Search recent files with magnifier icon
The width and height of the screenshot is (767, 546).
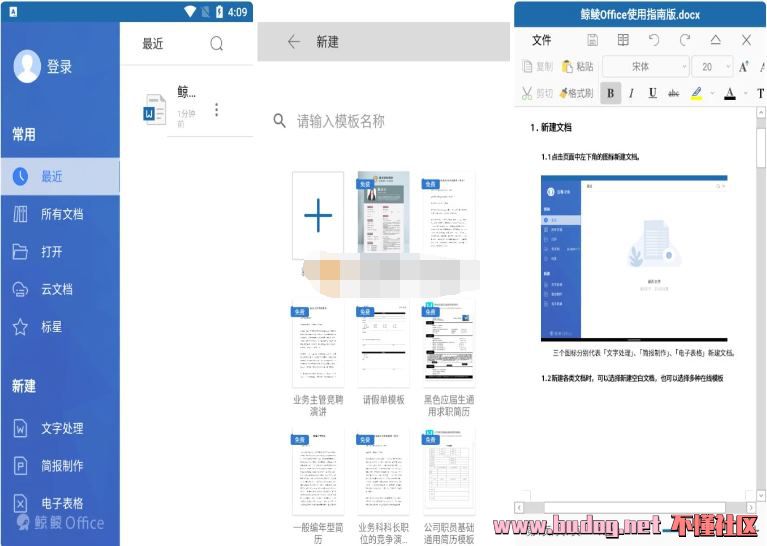point(216,44)
